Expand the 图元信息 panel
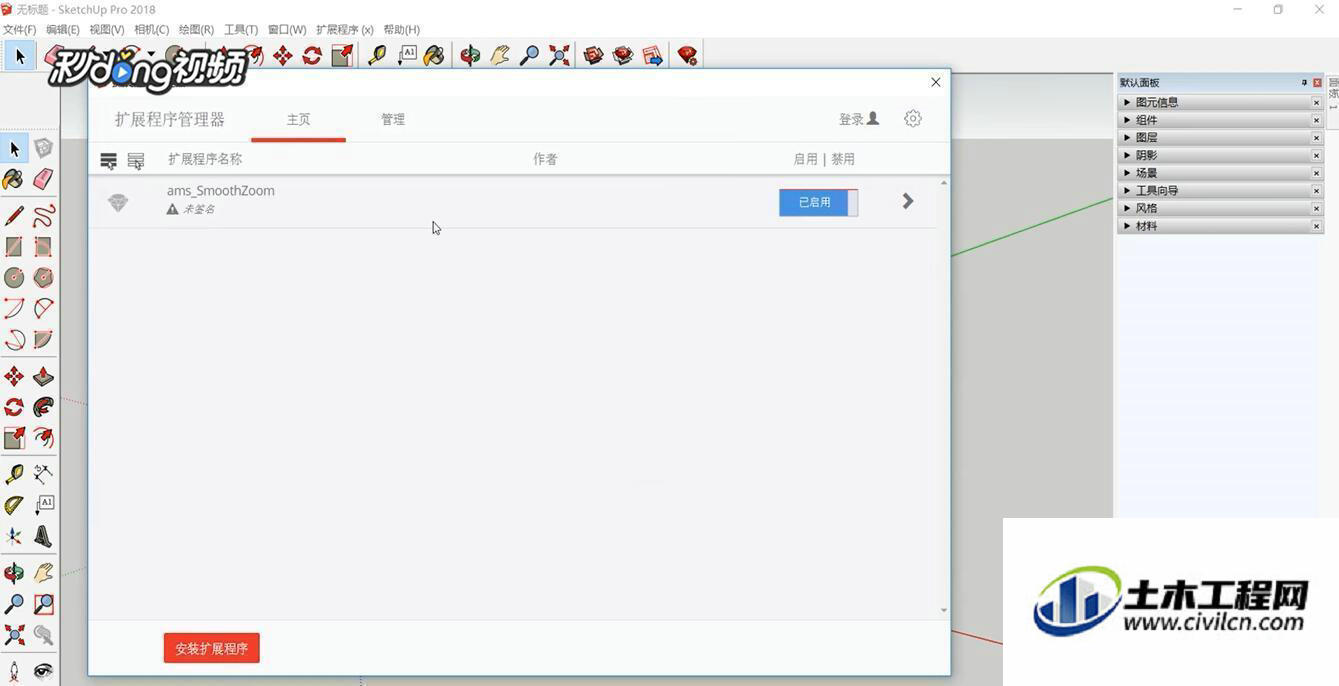 coord(1219,102)
